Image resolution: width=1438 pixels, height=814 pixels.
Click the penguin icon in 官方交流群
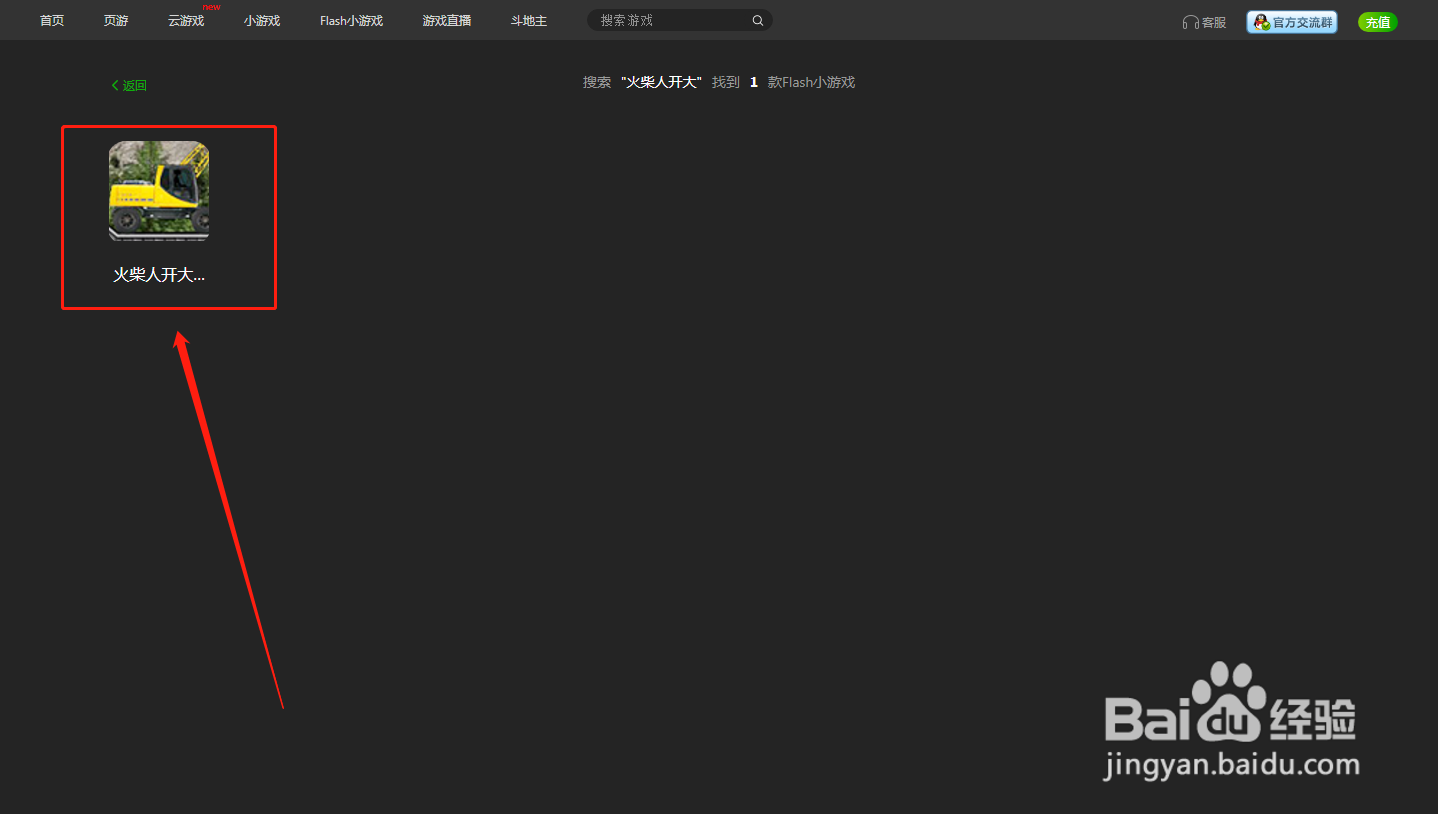[1261, 22]
